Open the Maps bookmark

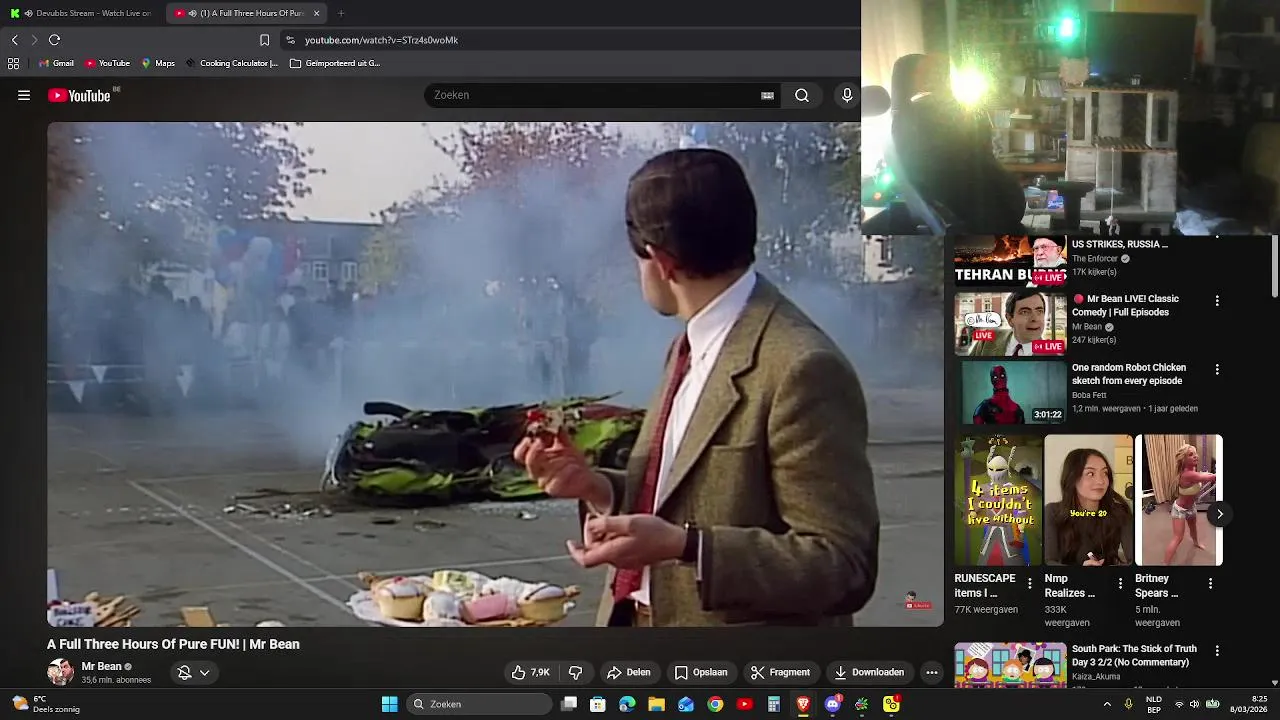click(x=158, y=63)
